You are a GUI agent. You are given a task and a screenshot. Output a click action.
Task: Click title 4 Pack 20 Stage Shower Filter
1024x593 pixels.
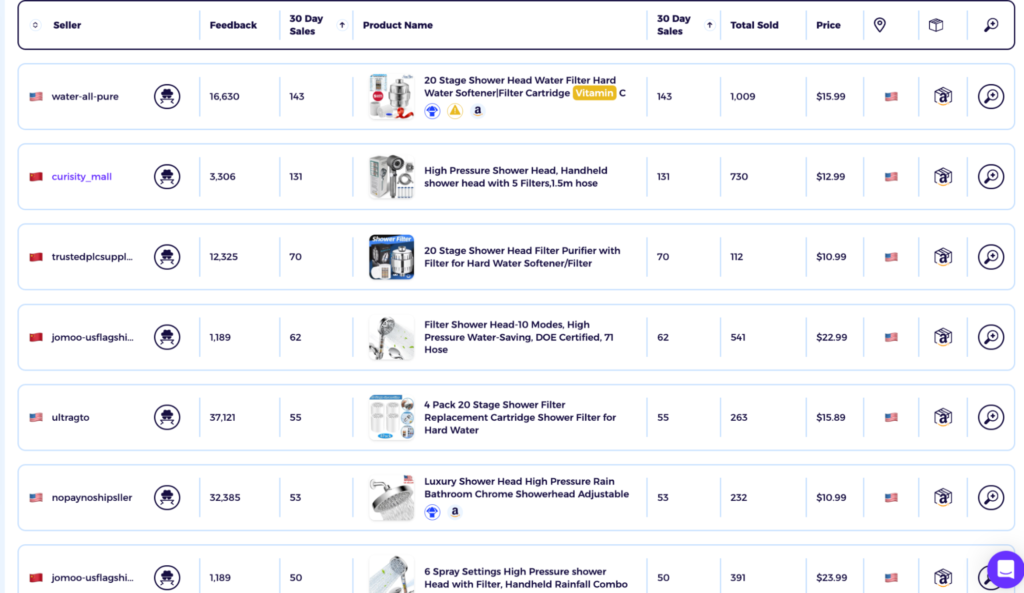tap(520, 417)
